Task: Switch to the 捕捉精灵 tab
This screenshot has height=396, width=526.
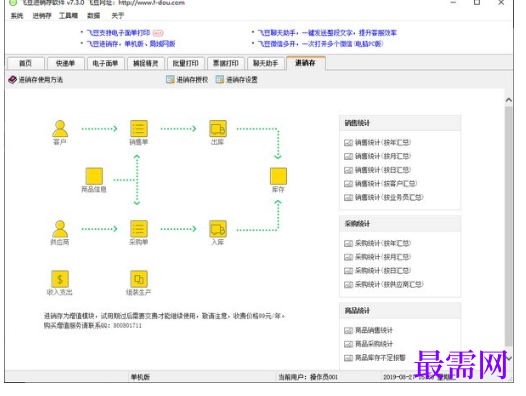Action: 146,63
